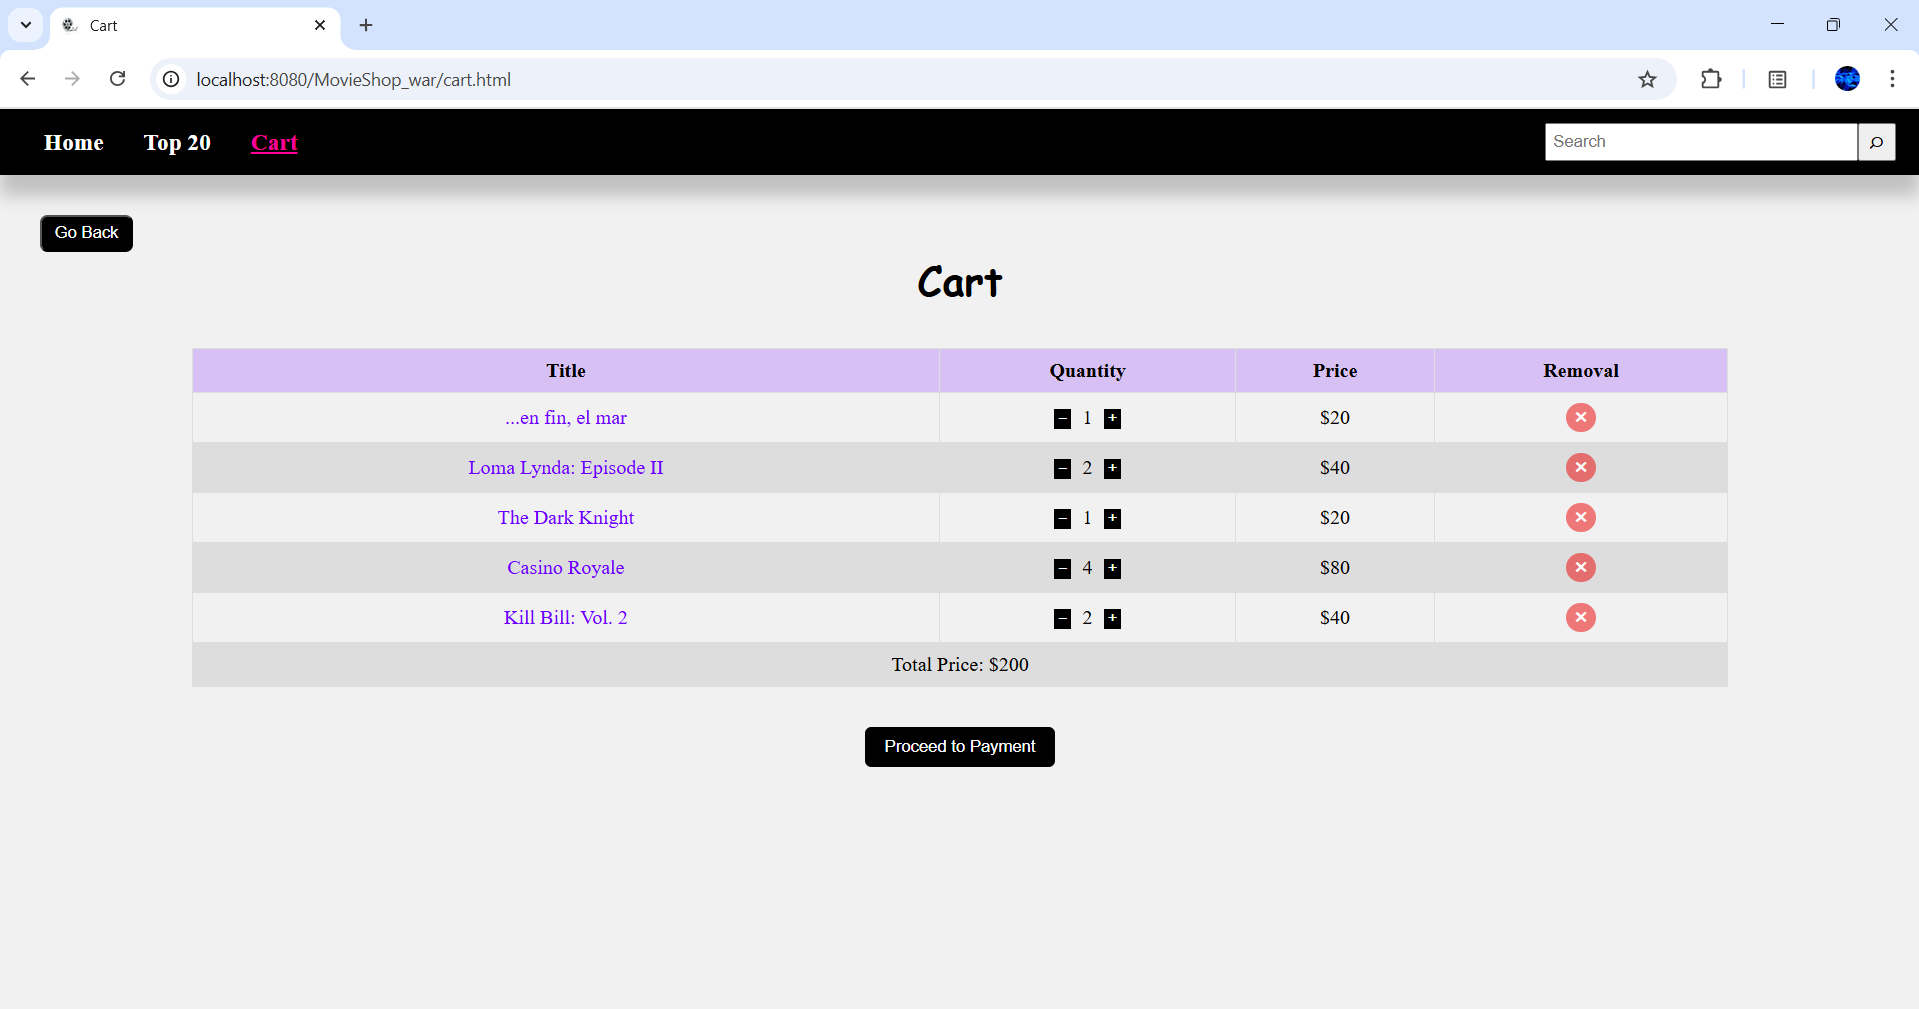
Task: Click the $20 price for ...en fin, el mar
Action: click(x=1335, y=418)
